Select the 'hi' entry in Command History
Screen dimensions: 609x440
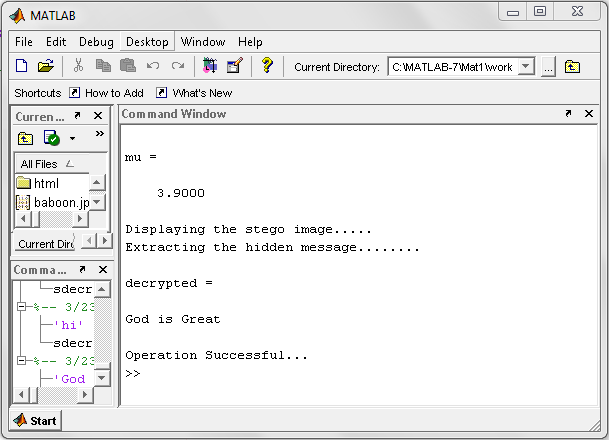coord(69,324)
